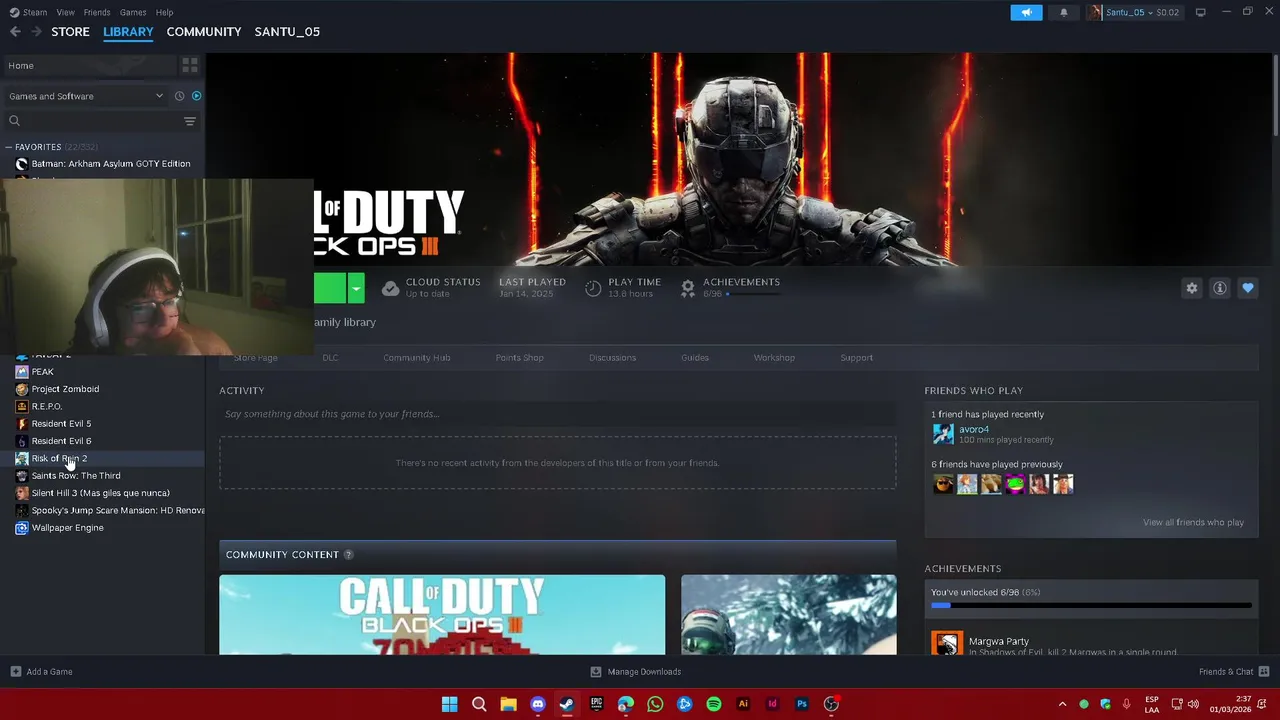Open the Points Shop link

click(x=519, y=357)
